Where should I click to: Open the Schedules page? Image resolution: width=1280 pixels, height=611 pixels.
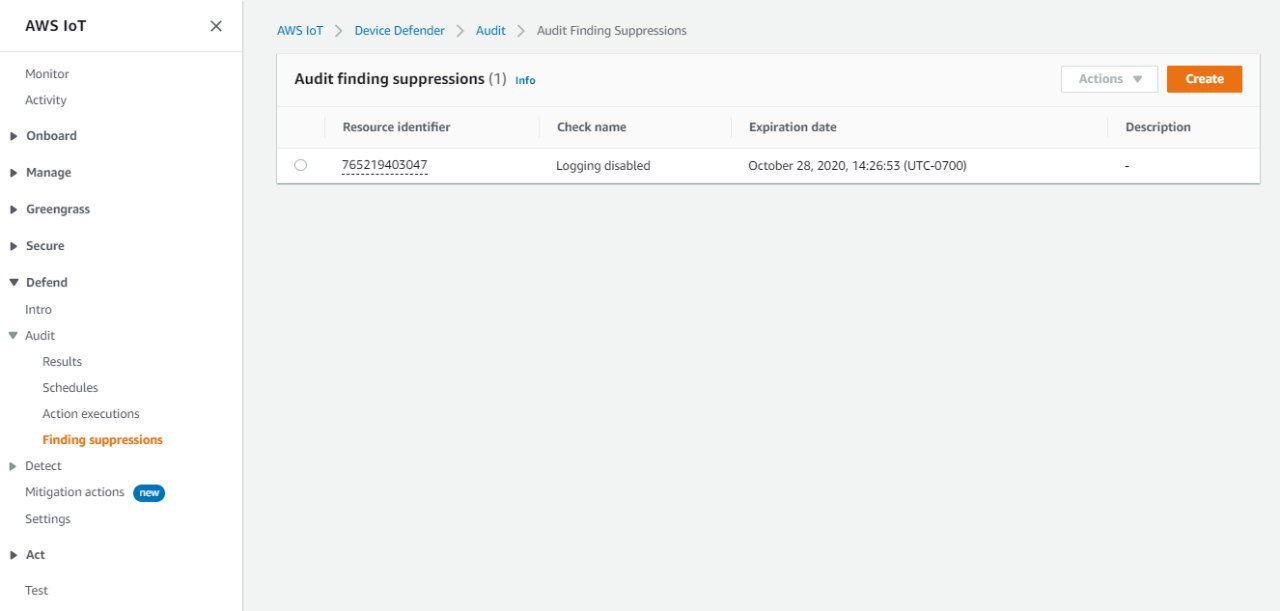coord(70,387)
